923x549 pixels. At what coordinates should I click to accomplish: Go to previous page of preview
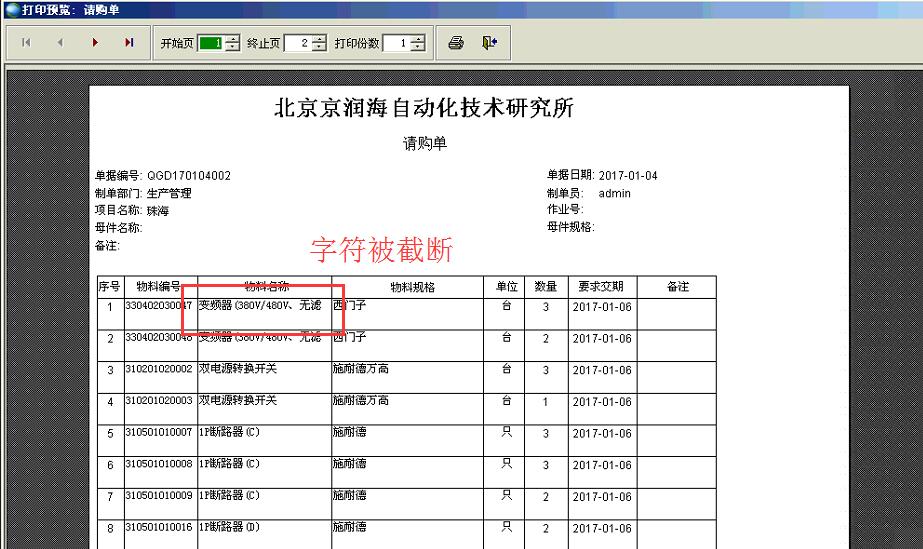point(60,43)
